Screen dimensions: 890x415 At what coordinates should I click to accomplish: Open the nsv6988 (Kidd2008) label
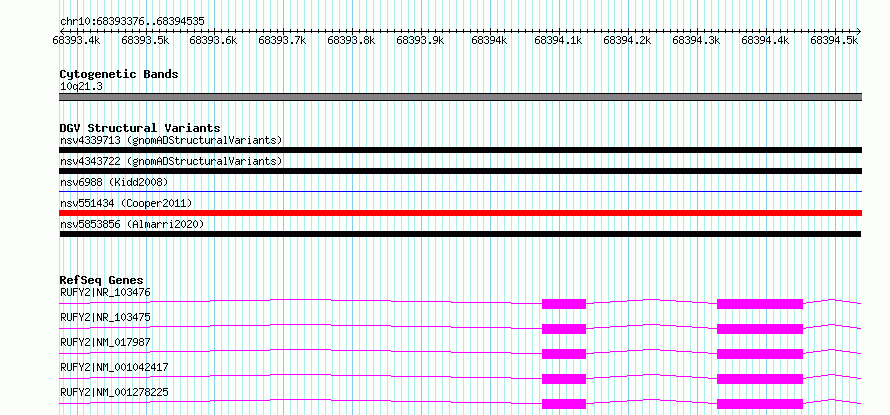(x=114, y=182)
